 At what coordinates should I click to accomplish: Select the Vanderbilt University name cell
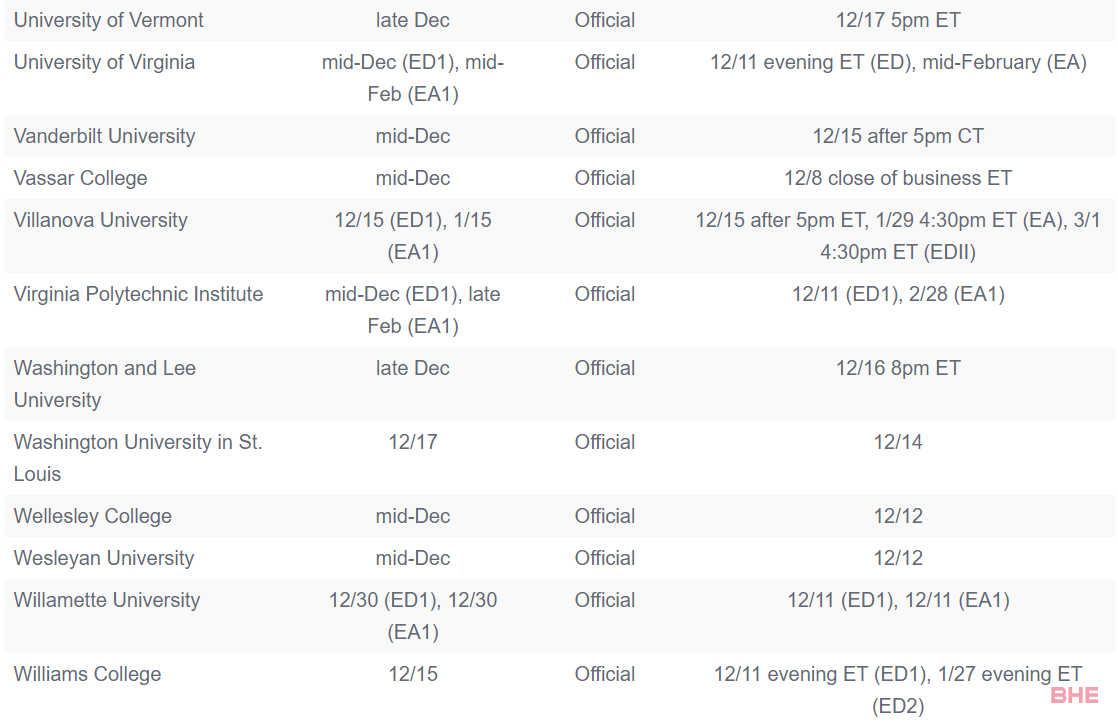[x=104, y=136]
